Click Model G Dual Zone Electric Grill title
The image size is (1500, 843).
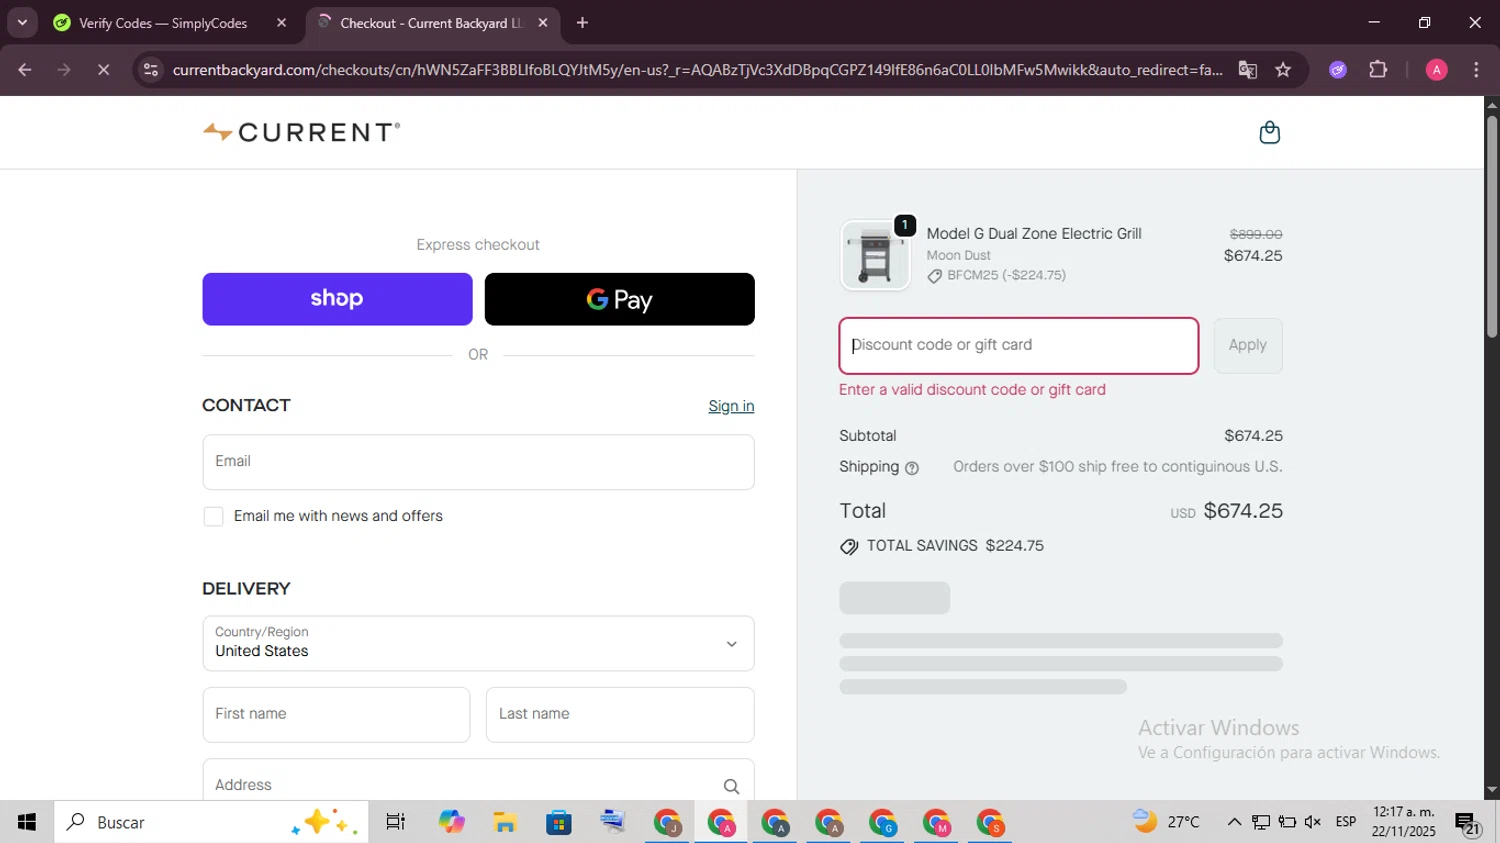[1034, 234]
